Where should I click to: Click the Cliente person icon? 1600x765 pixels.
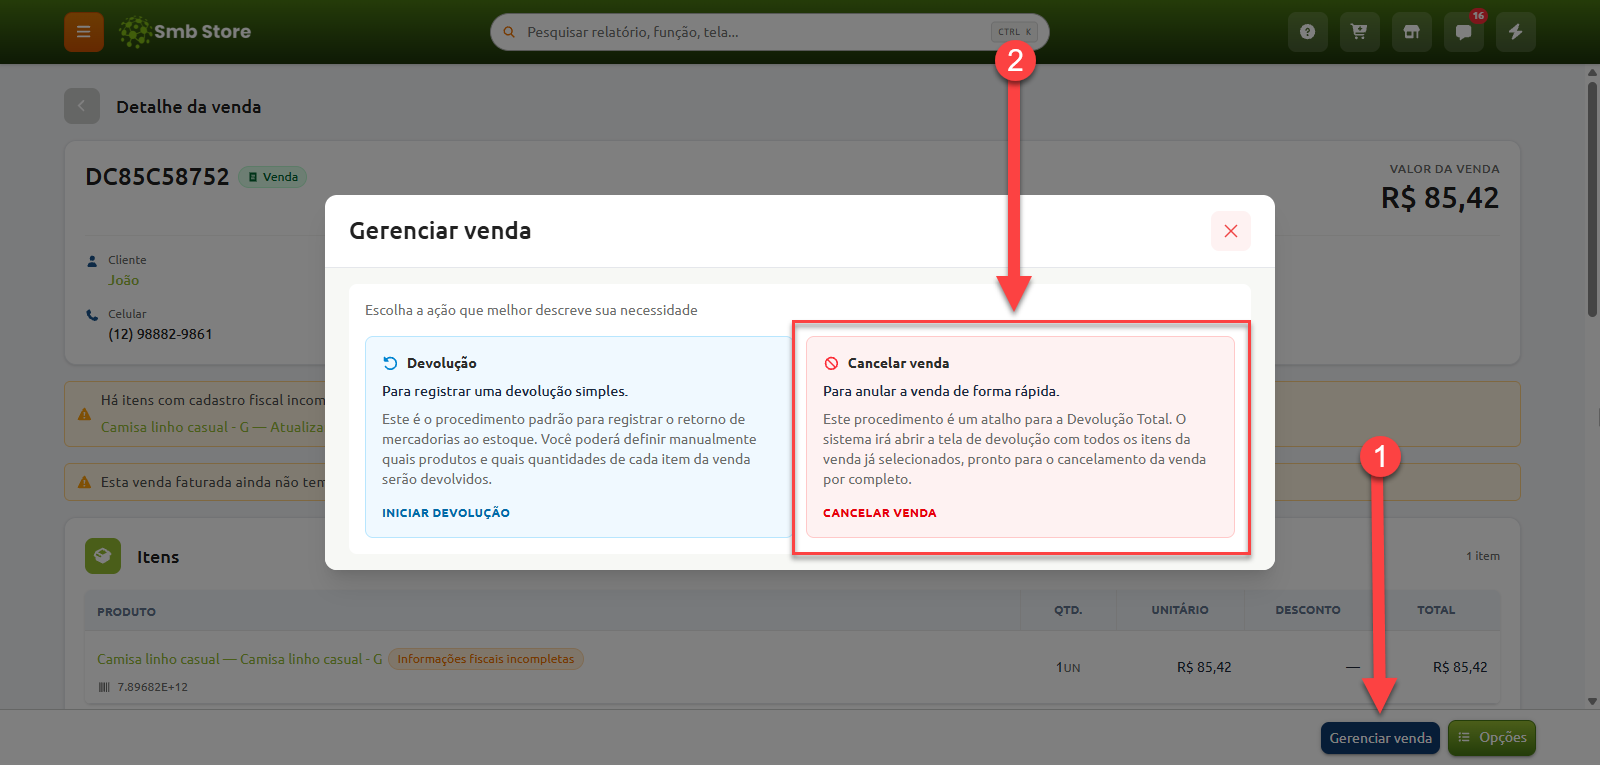pos(92,261)
